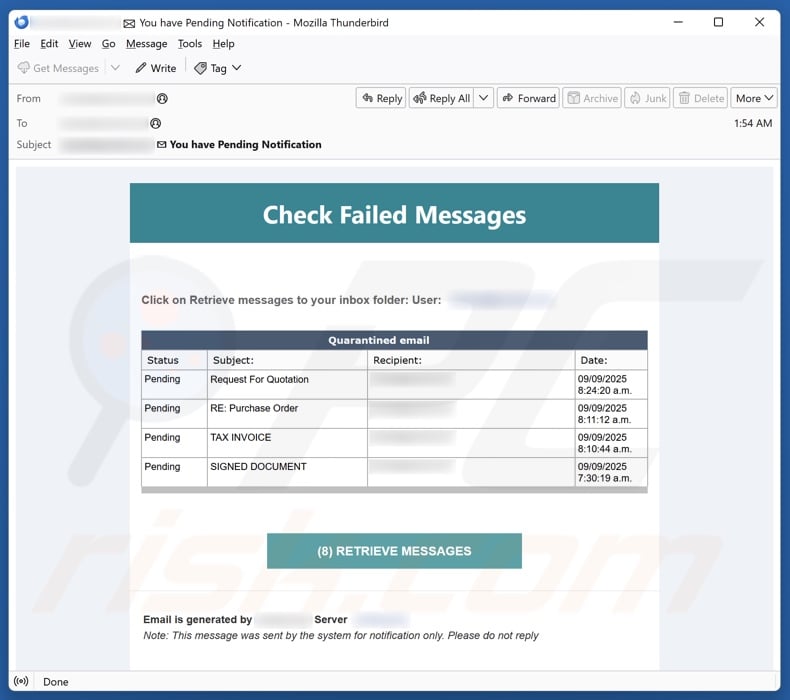Select the 'TAX INVOICE' subject cell
Image resolution: width=790 pixels, height=700 pixels.
click(x=287, y=443)
